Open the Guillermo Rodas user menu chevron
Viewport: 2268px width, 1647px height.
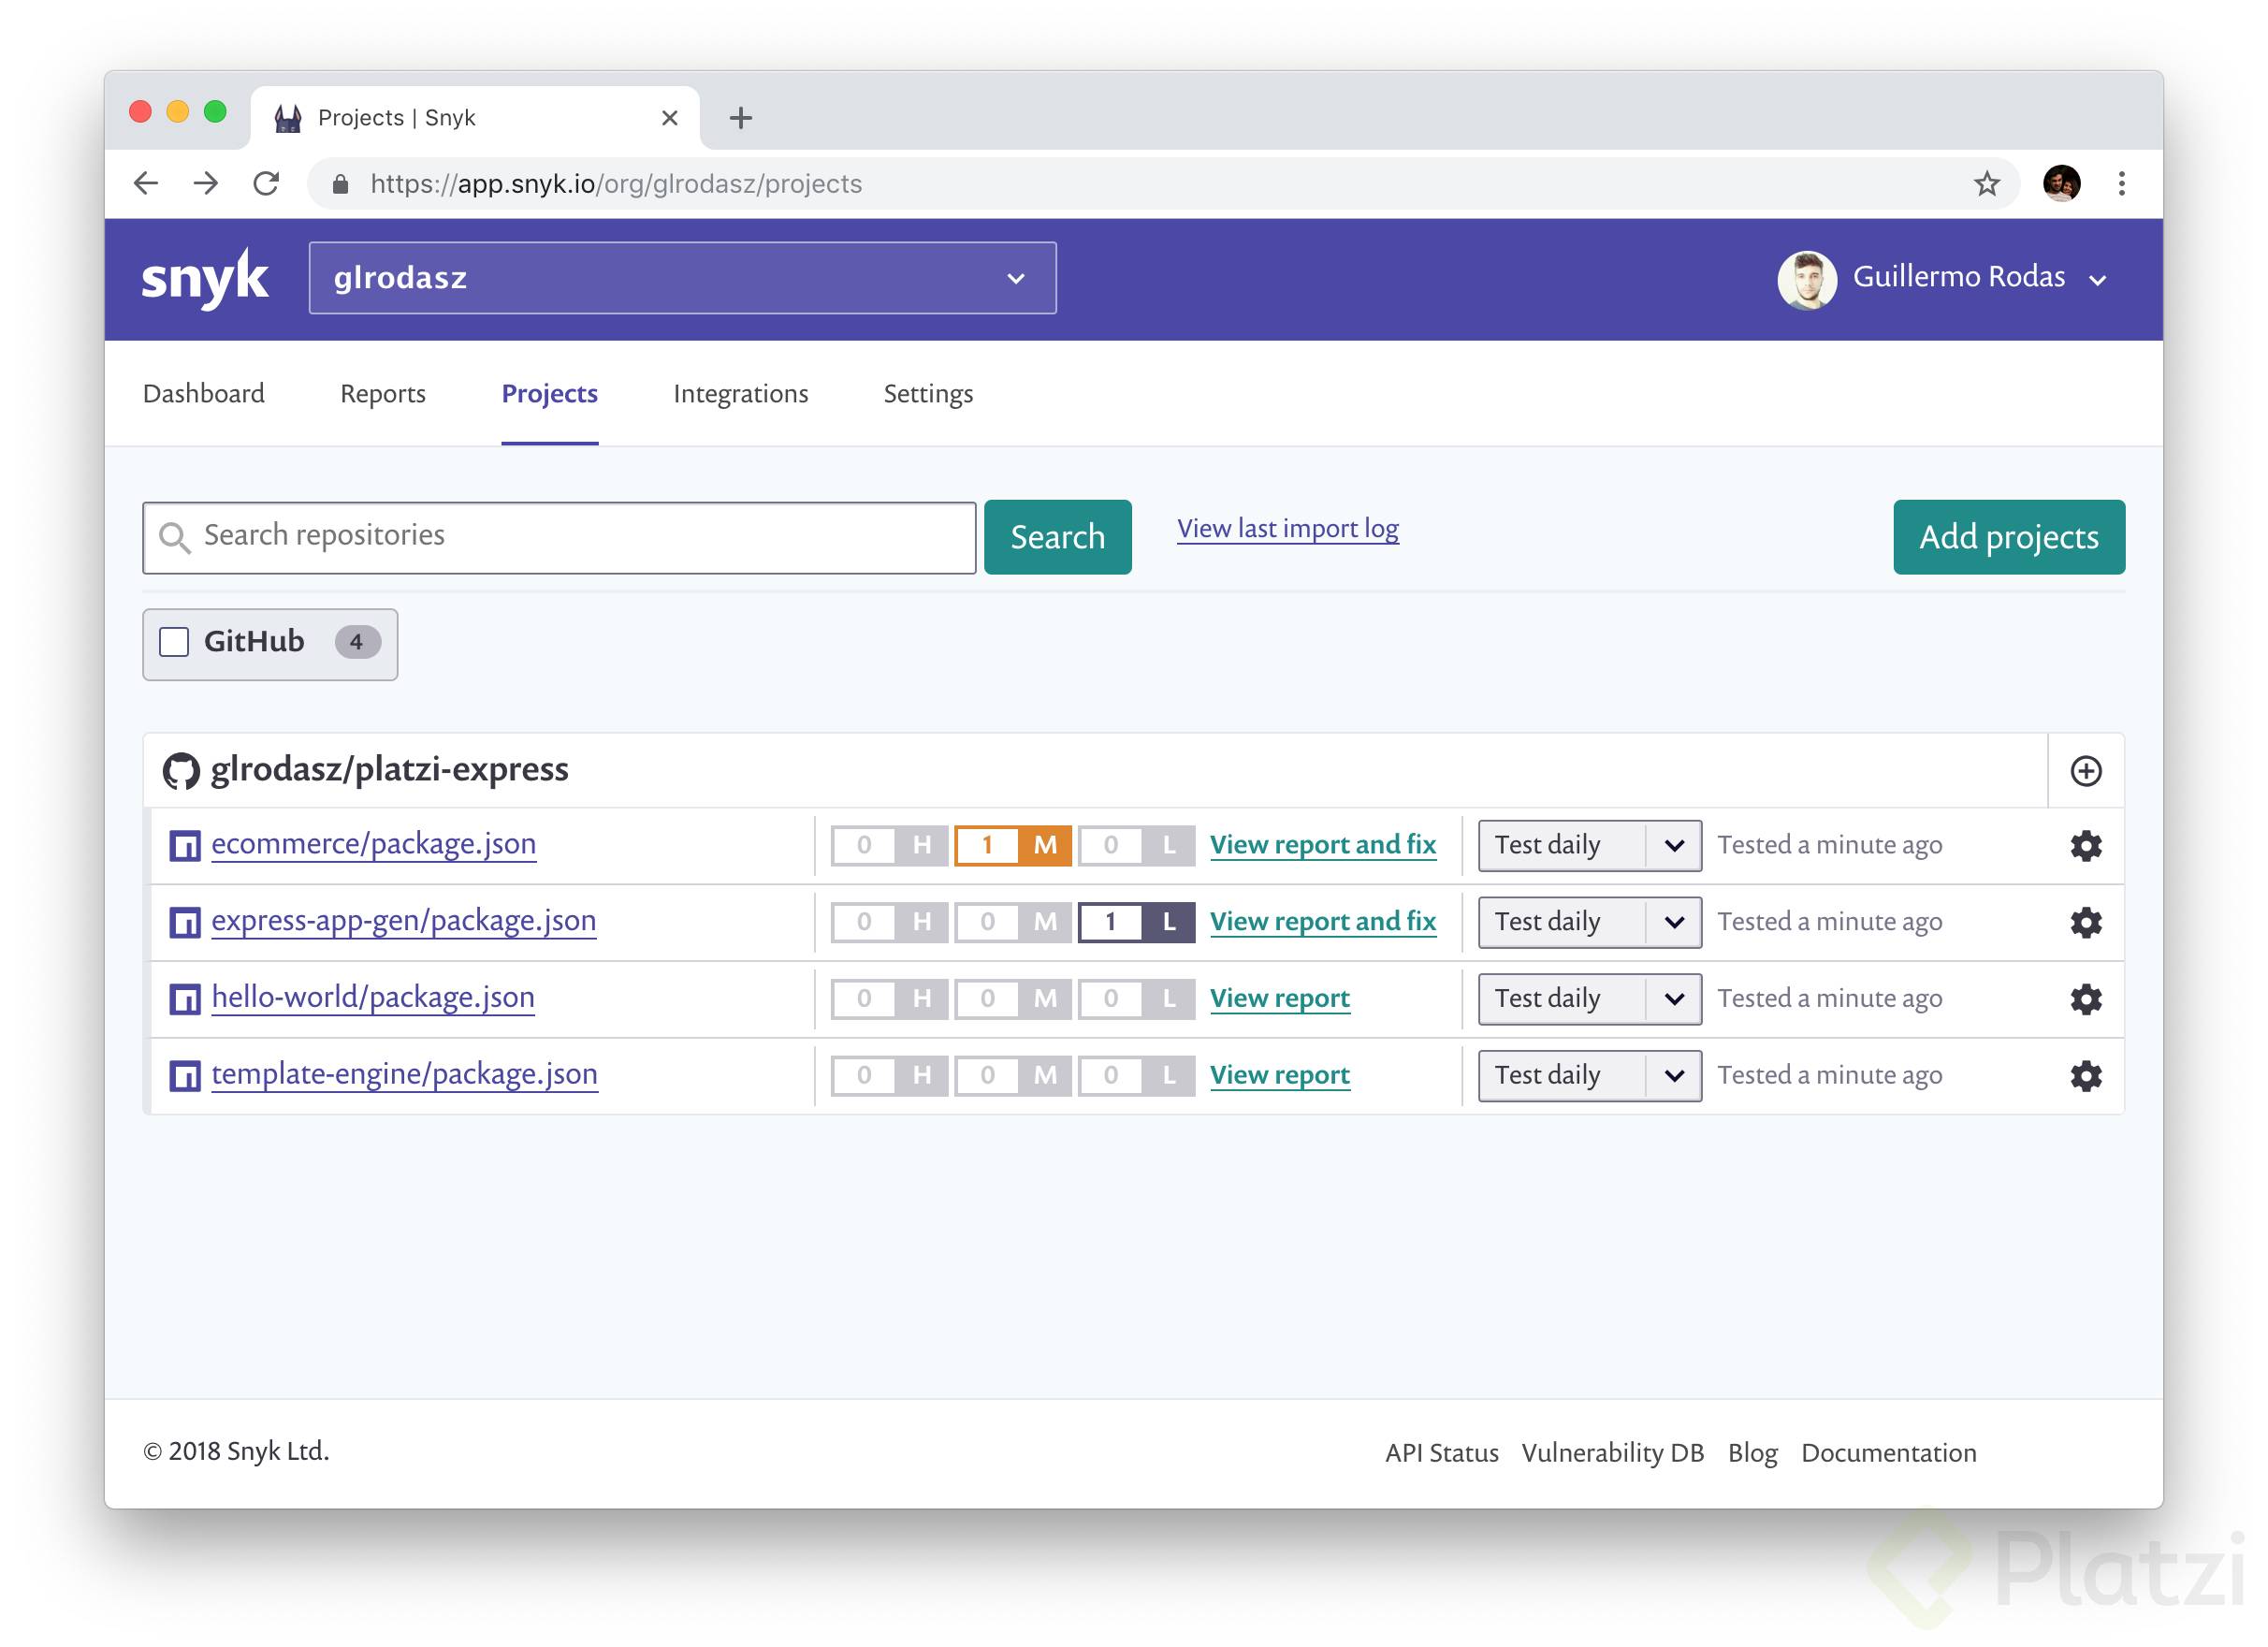pyautogui.click(x=2097, y=281)
